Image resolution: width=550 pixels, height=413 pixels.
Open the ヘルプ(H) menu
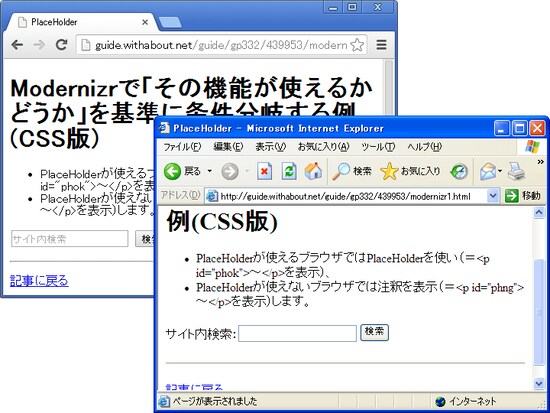(424, 147)
